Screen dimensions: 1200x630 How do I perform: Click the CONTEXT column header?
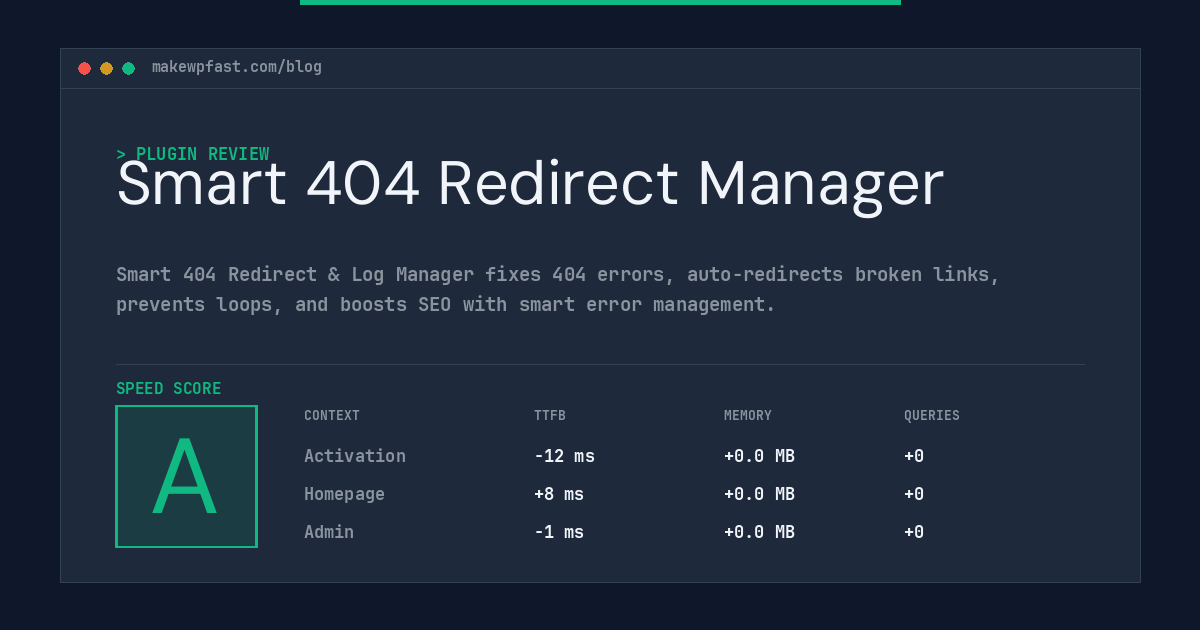point(332,416)
